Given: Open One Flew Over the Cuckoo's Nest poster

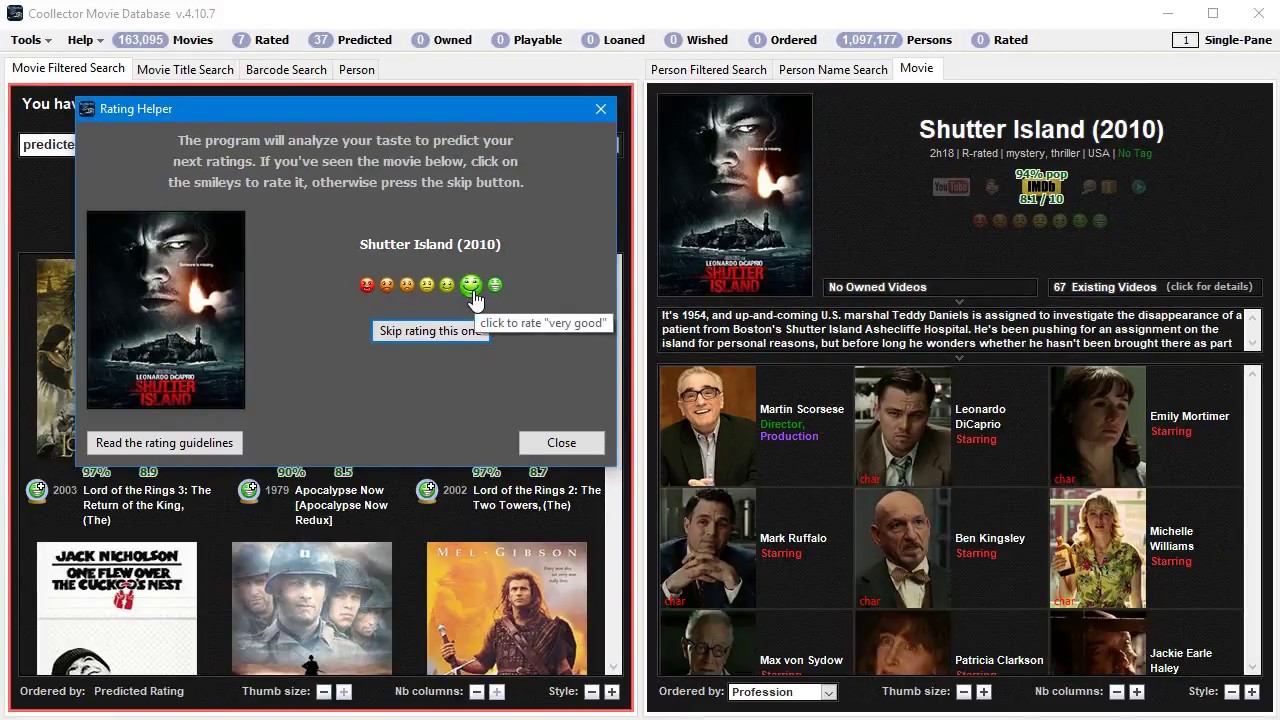Looking at the screenshot, I should click(117, 608).
